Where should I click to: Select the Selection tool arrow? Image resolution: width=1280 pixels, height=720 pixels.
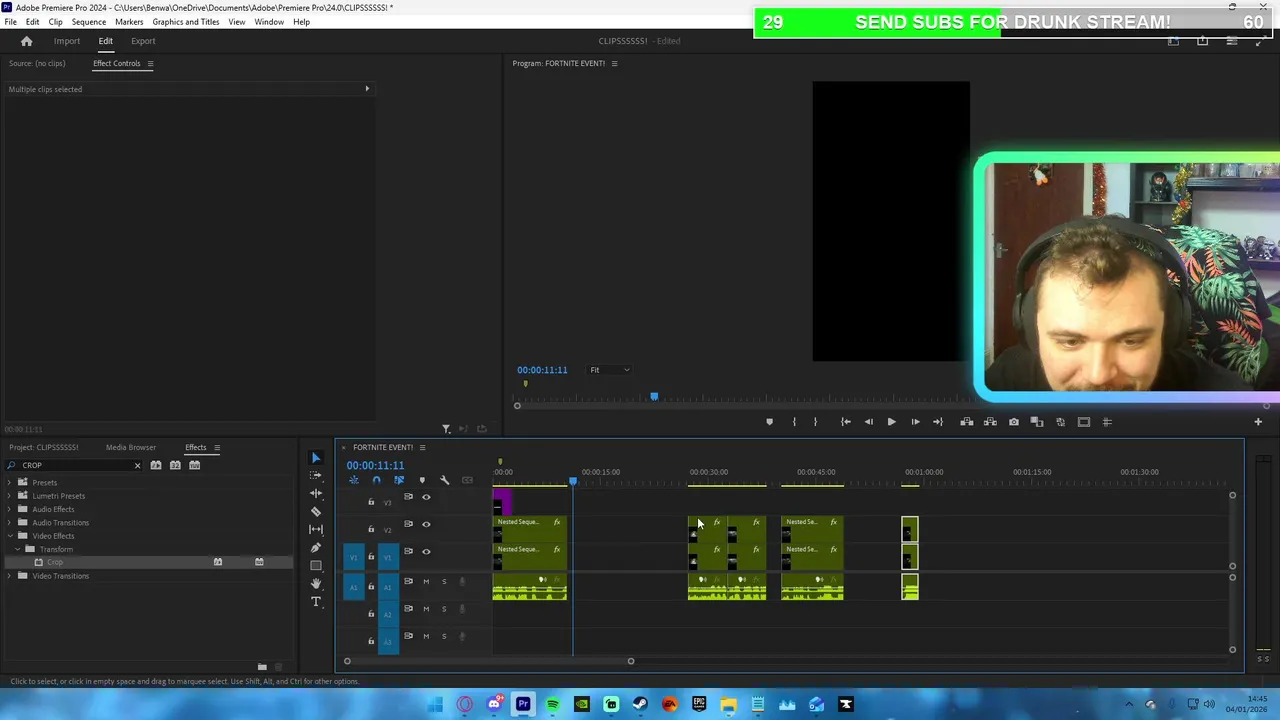316,458
